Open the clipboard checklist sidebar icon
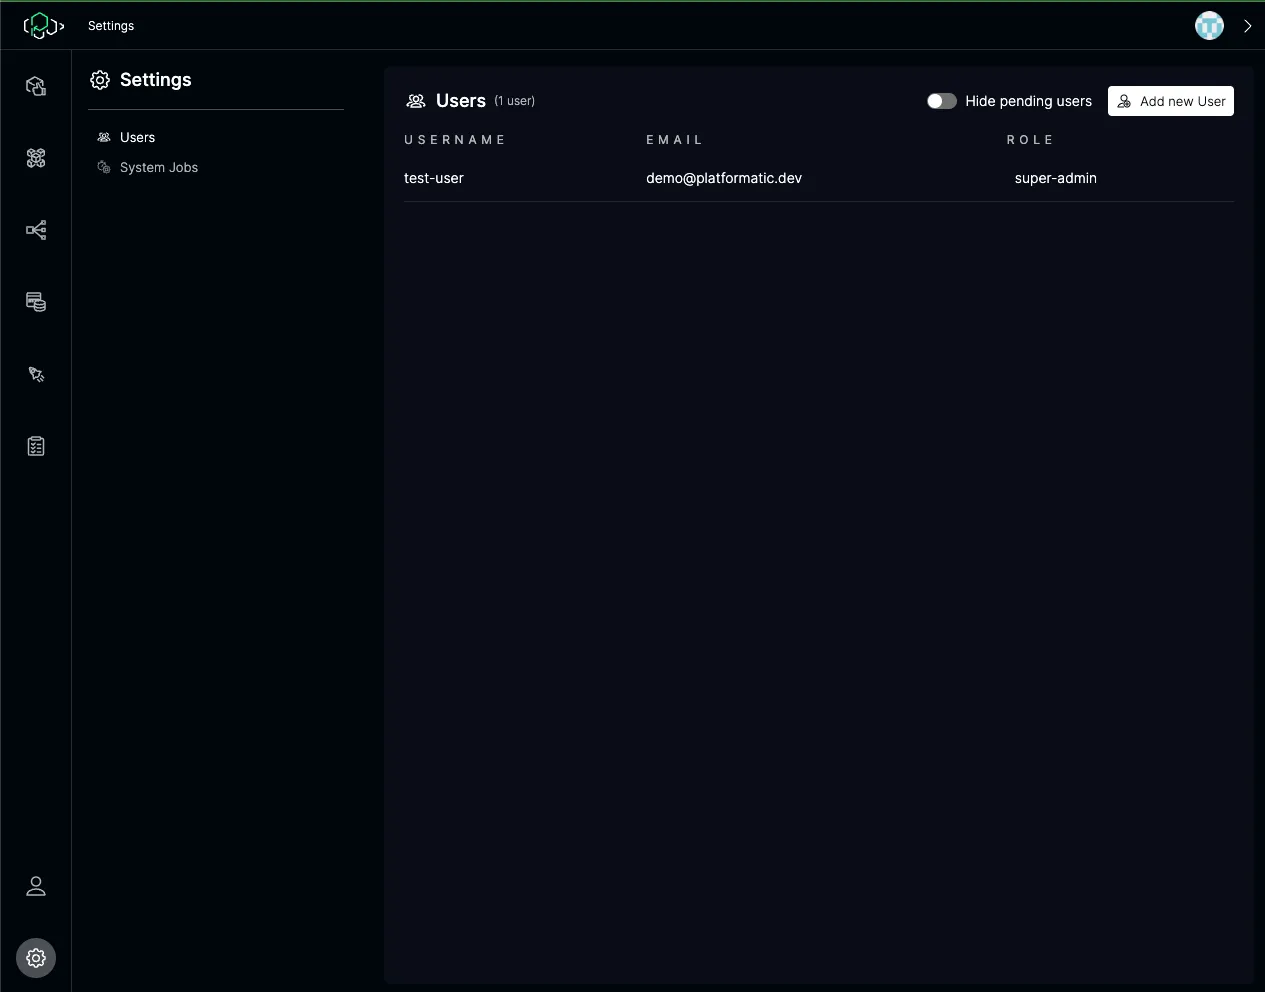Screen dimensions: 1265x992 tap(36, 446)
